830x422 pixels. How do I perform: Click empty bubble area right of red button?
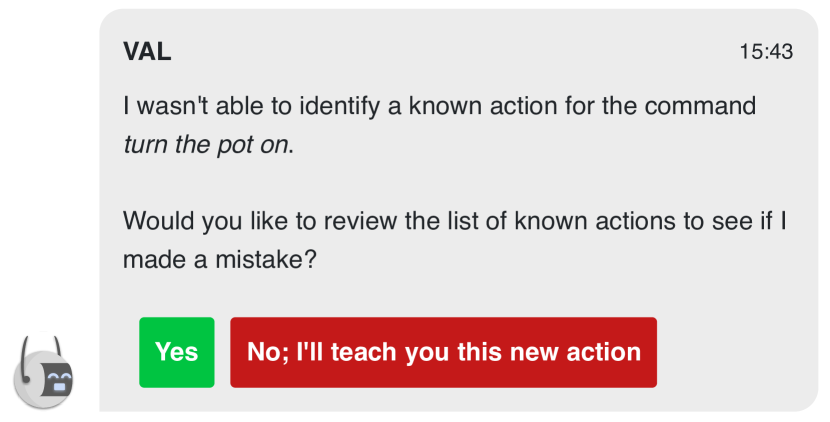736,353
